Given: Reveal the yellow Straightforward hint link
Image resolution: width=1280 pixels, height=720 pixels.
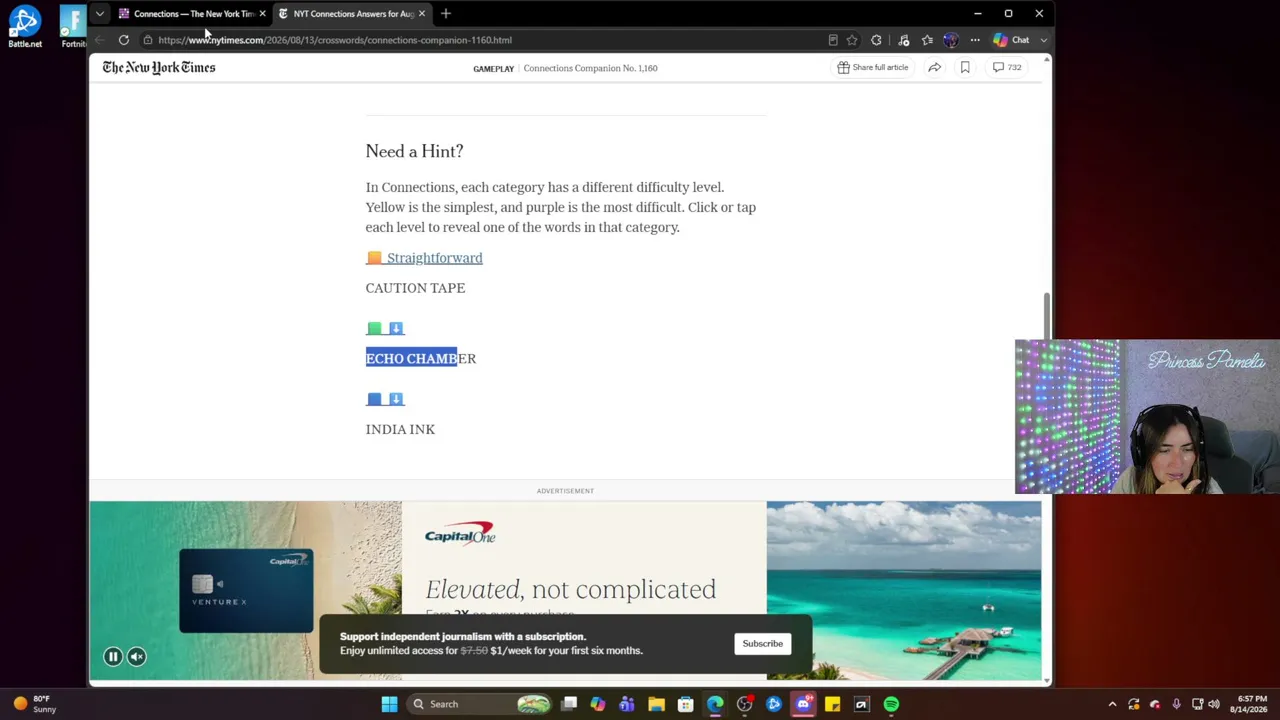Looking at the screenshot, I should pos(424,258).
